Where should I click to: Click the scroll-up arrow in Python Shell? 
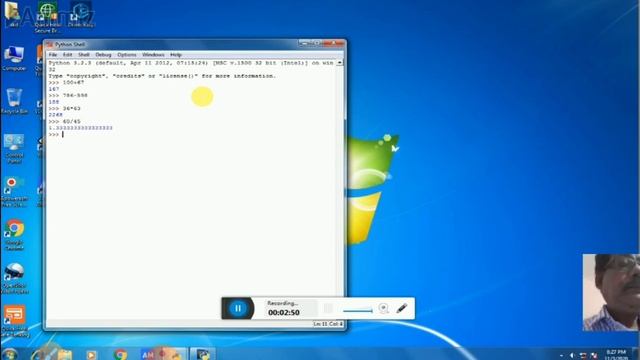(340, 63)
